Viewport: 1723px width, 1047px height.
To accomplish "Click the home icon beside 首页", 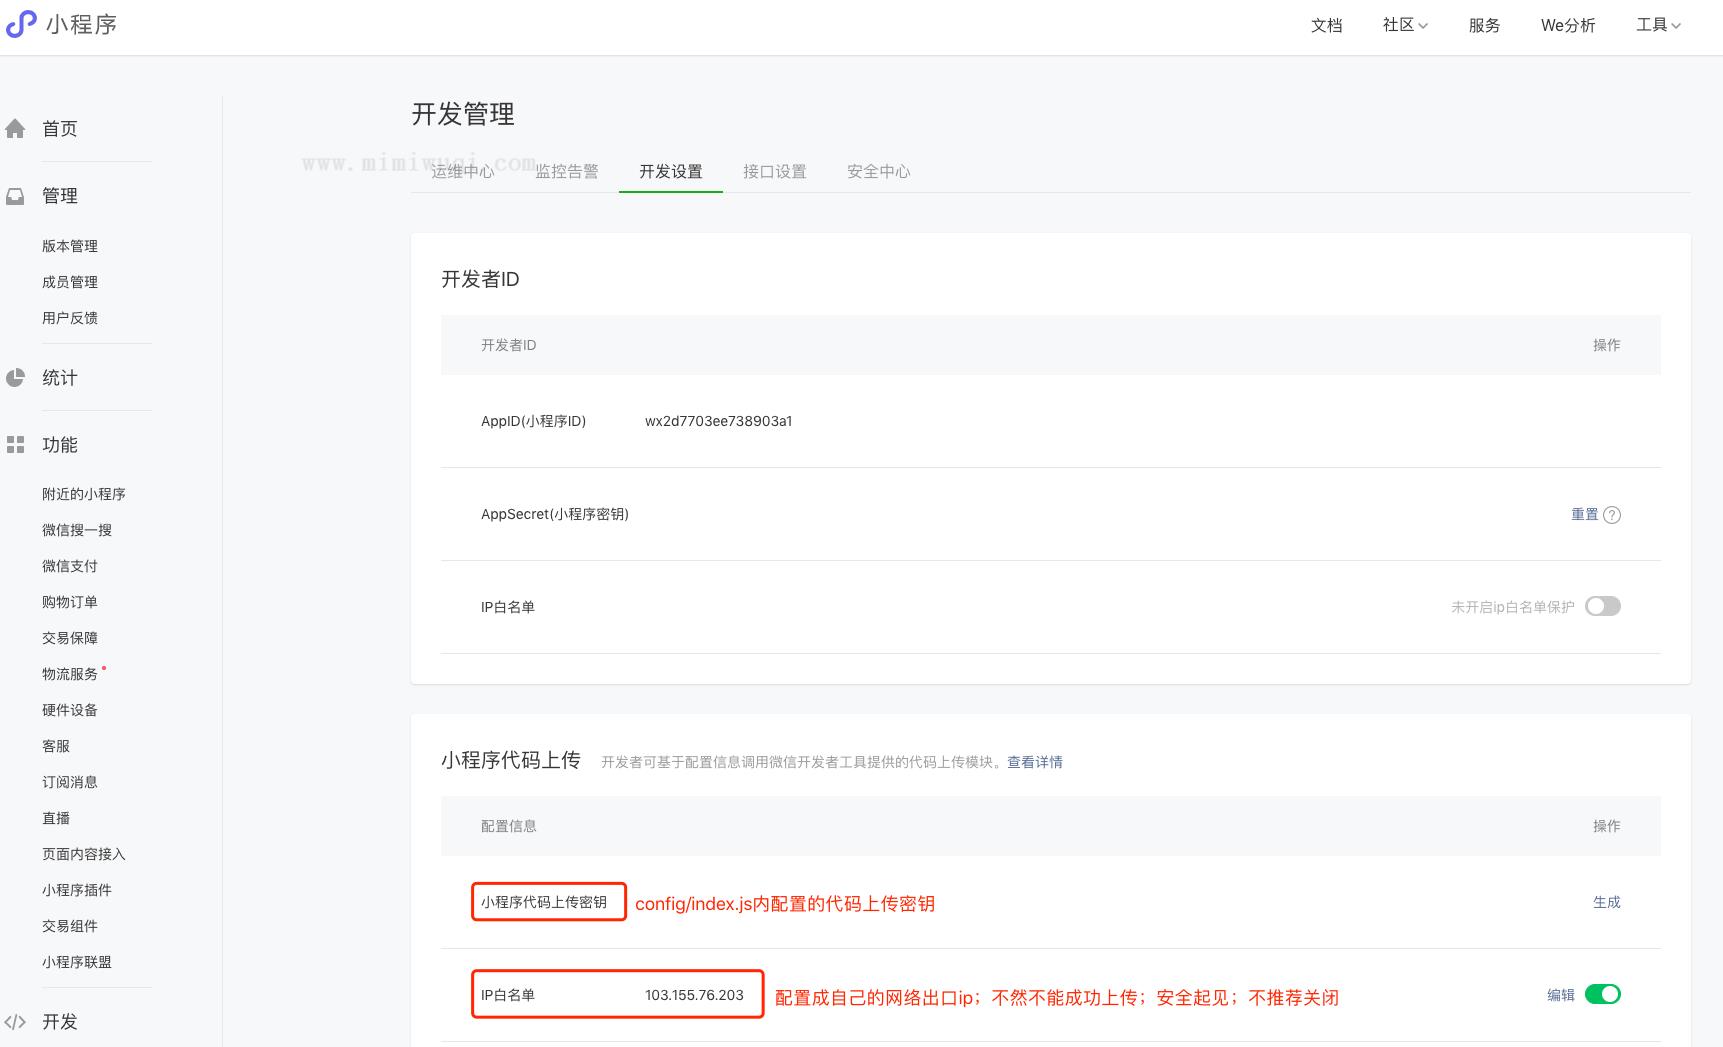I will click(x=15, y=129).
